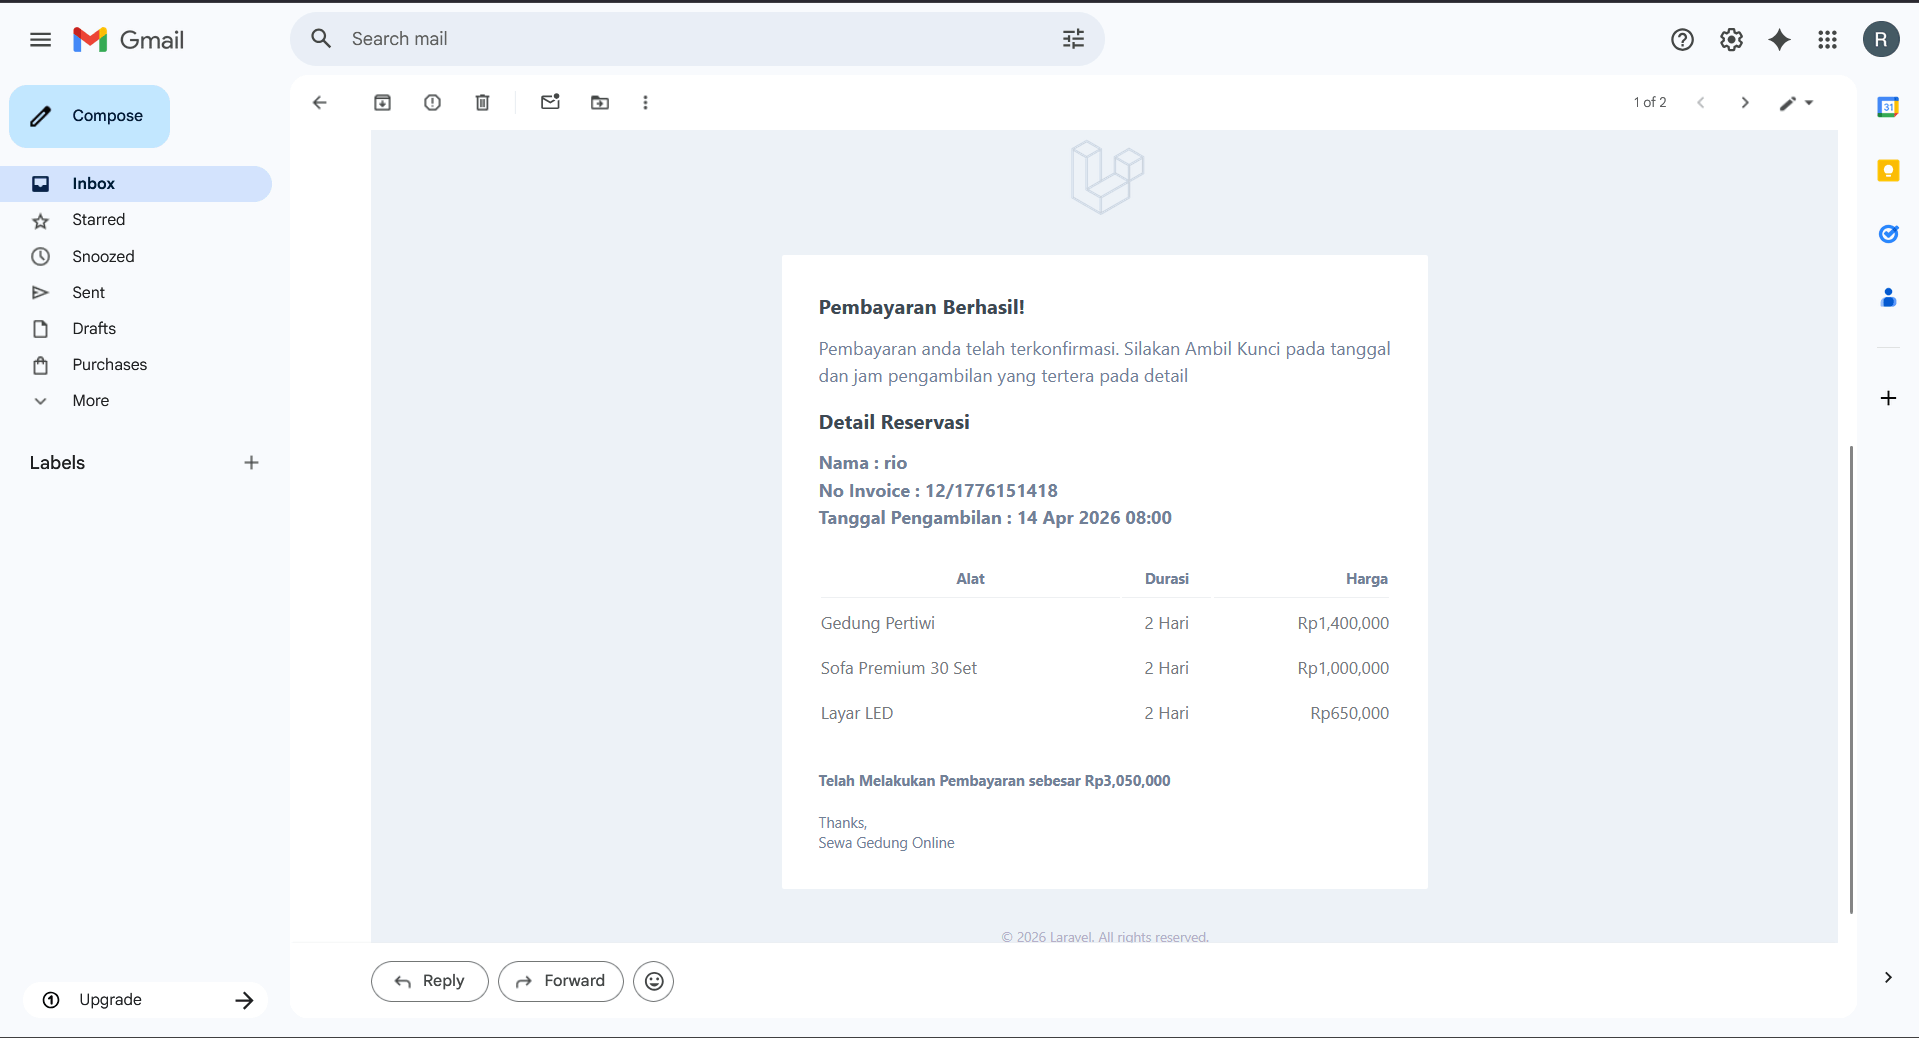This screenshot has width=1919, height=1038.
Task: Click the email scrollbar
Action: (1851, 679)
